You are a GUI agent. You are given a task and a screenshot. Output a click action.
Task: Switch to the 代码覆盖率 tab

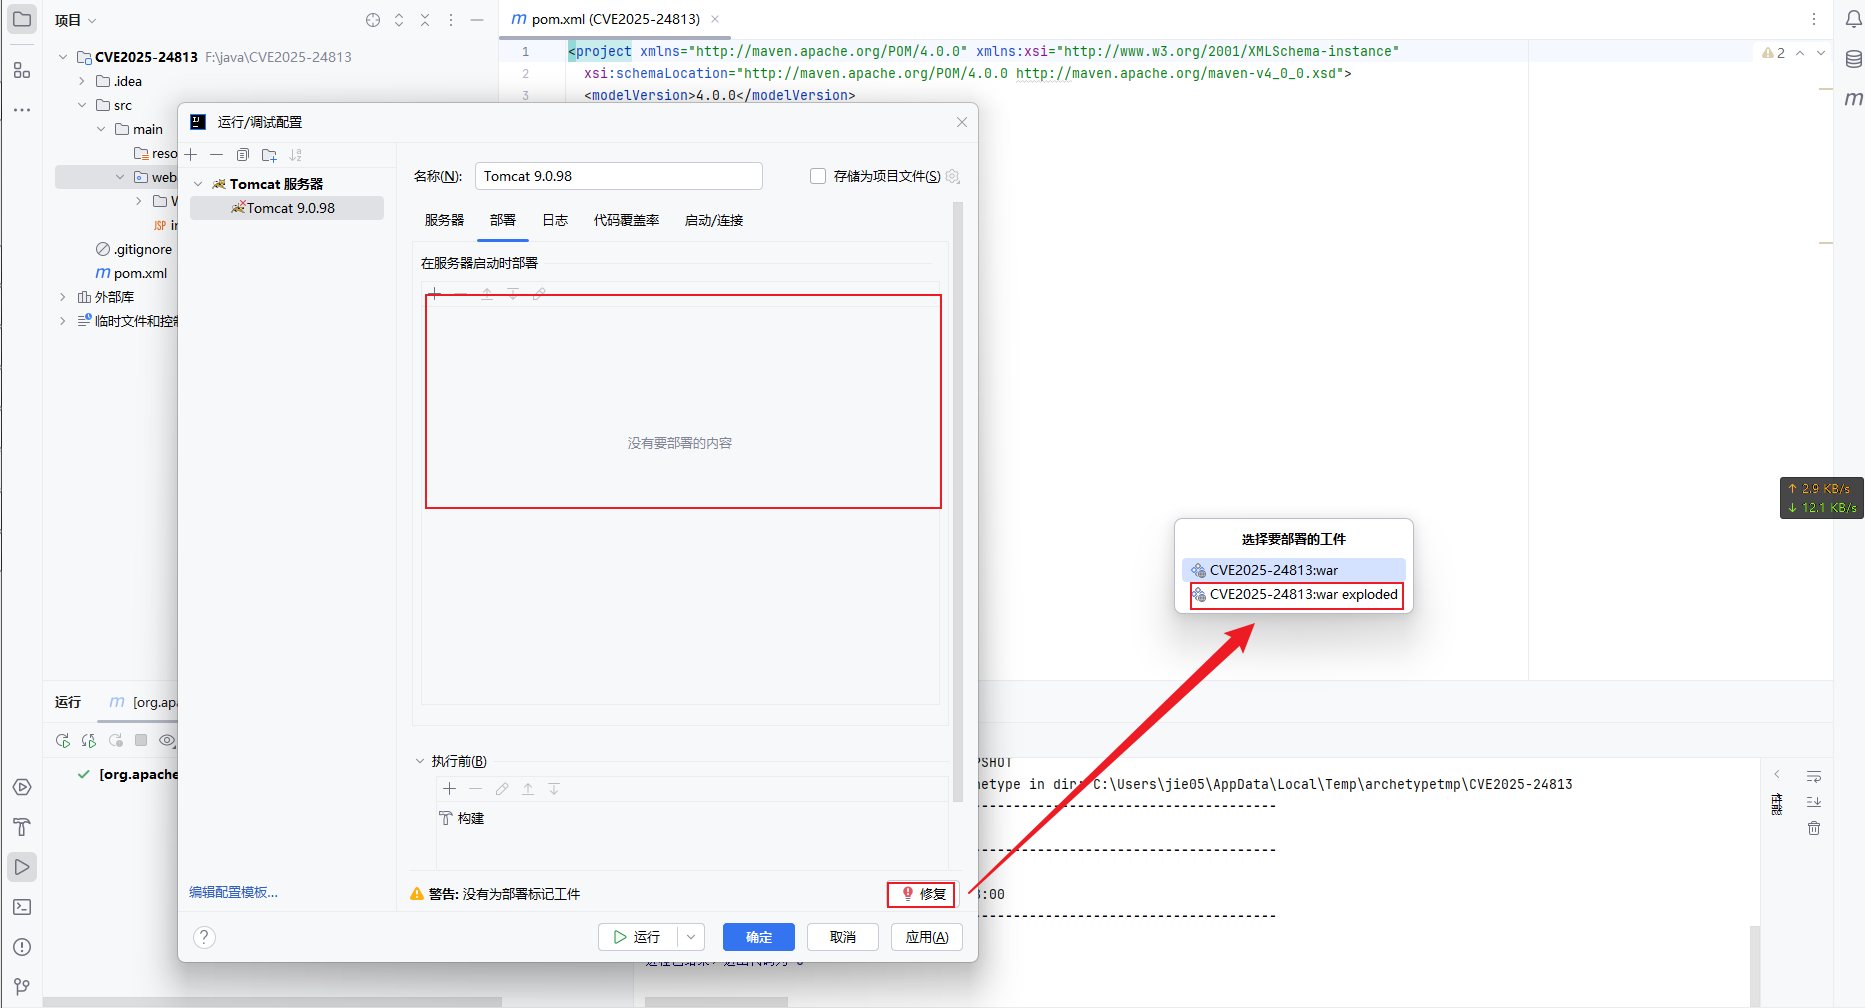coord(626,220)
